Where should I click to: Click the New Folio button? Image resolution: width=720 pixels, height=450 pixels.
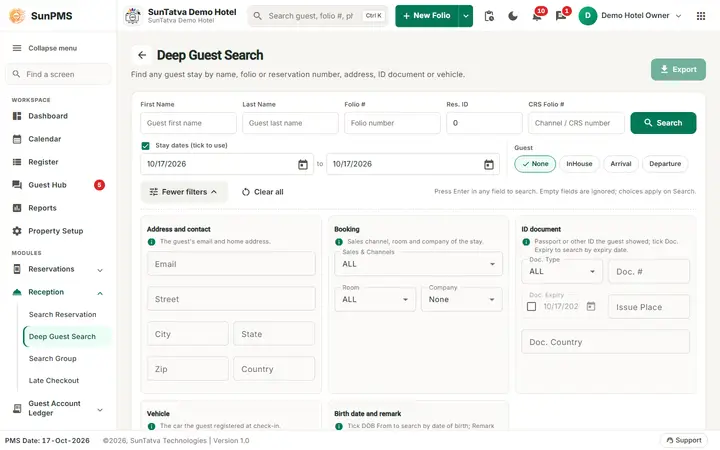pyautogui.click(x=427, y=16)
